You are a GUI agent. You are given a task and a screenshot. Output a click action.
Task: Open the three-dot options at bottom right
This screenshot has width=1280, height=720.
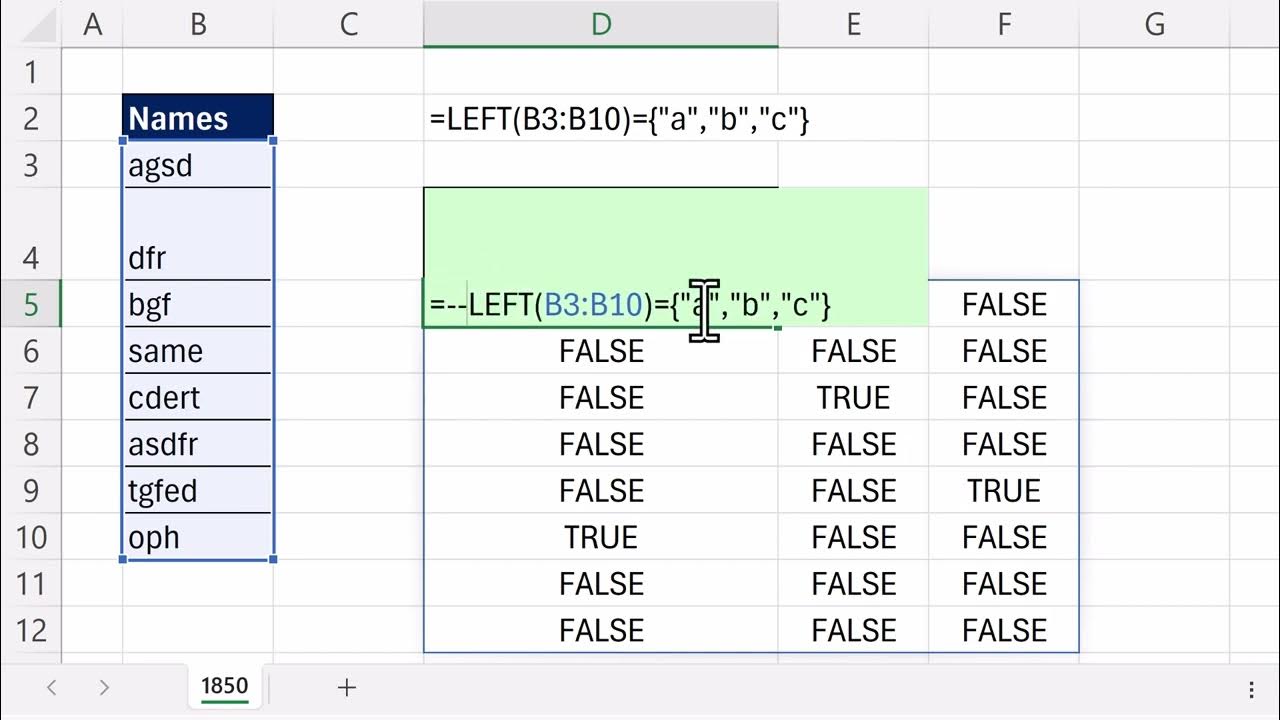pos(1251,689)
